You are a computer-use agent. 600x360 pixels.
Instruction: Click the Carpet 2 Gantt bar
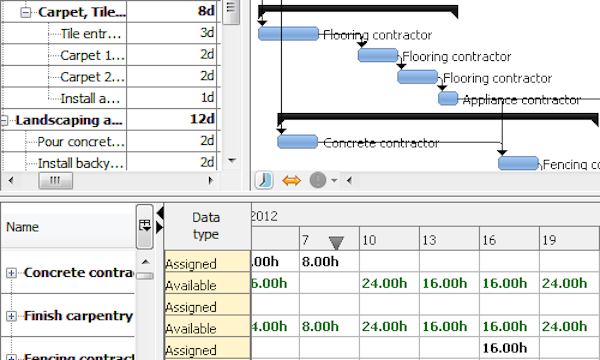pos(417,77)
